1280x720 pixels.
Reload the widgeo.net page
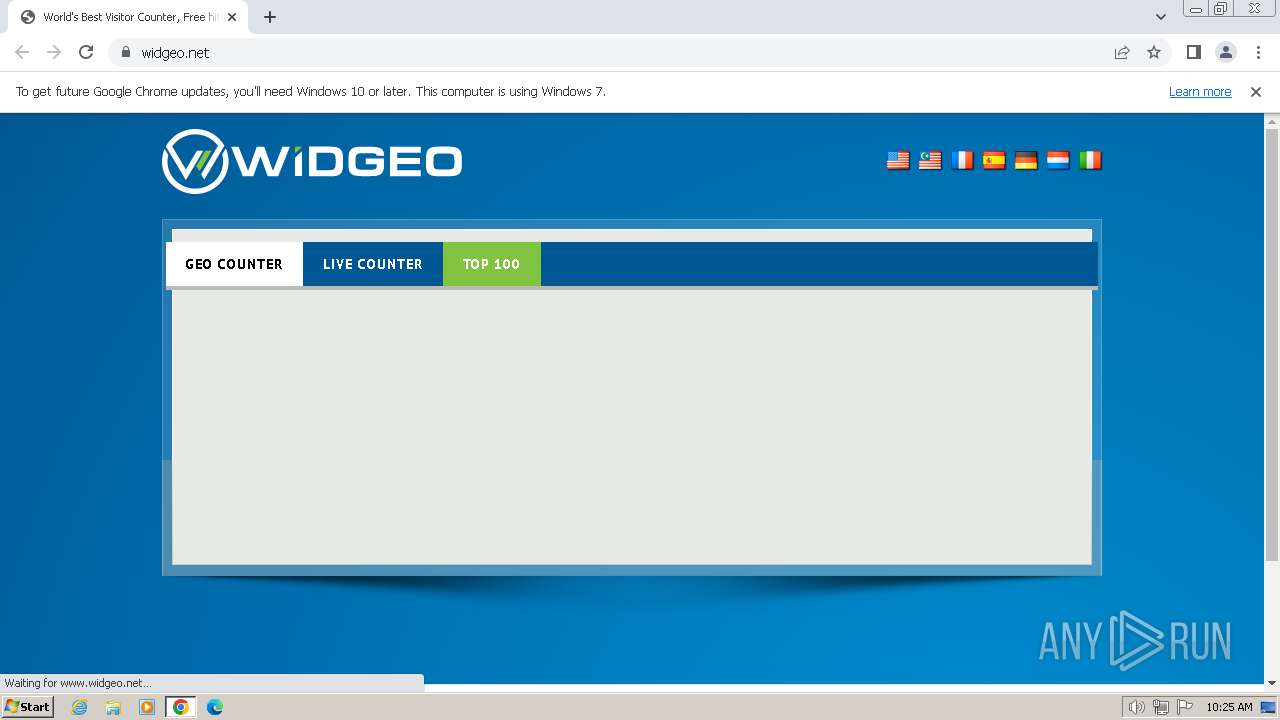click(x=86, y=52)
